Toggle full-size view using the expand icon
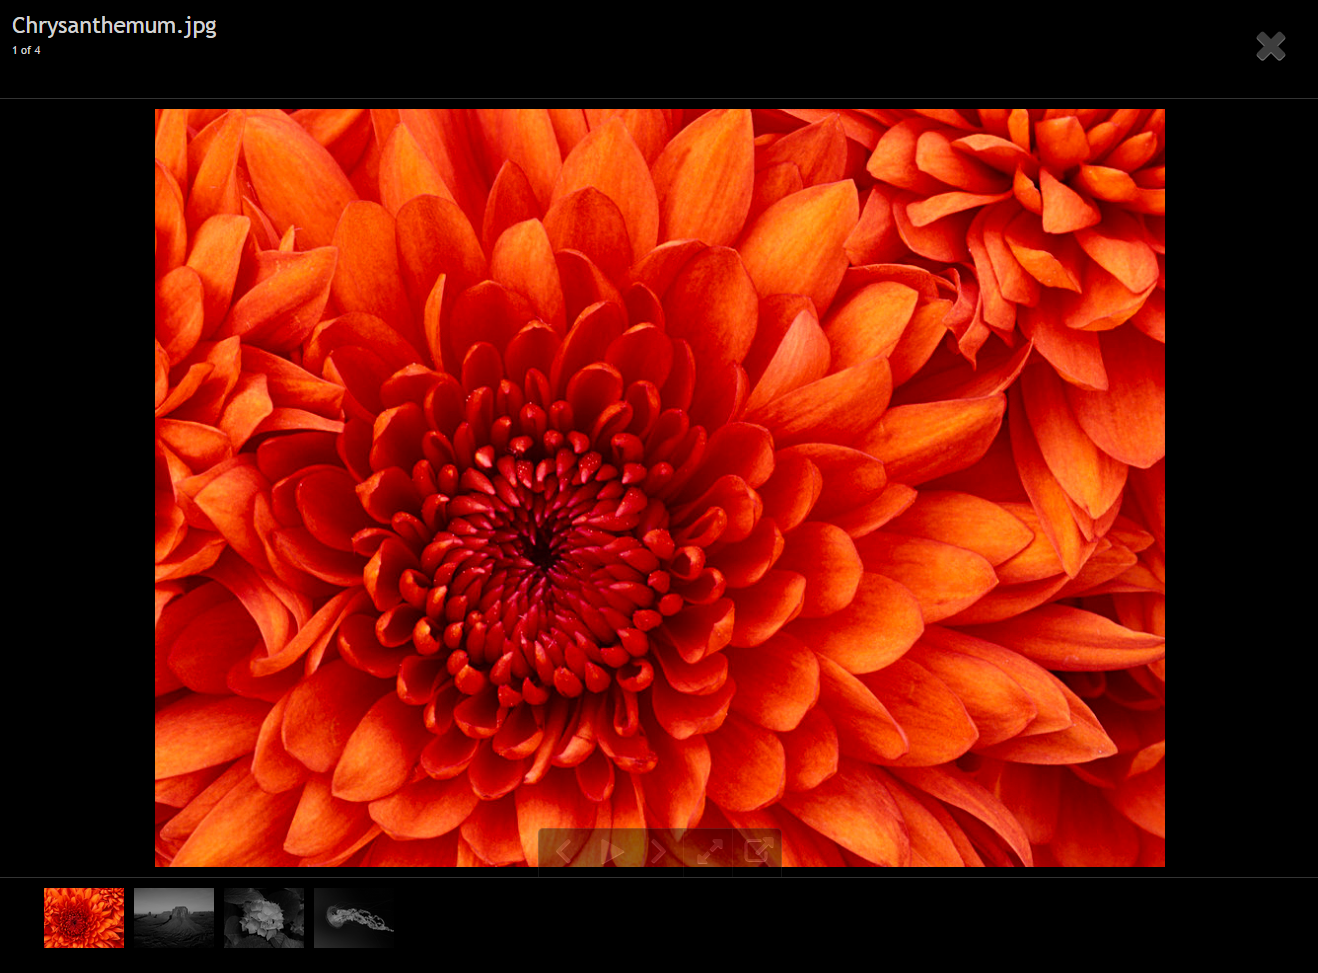 (709, 851)
